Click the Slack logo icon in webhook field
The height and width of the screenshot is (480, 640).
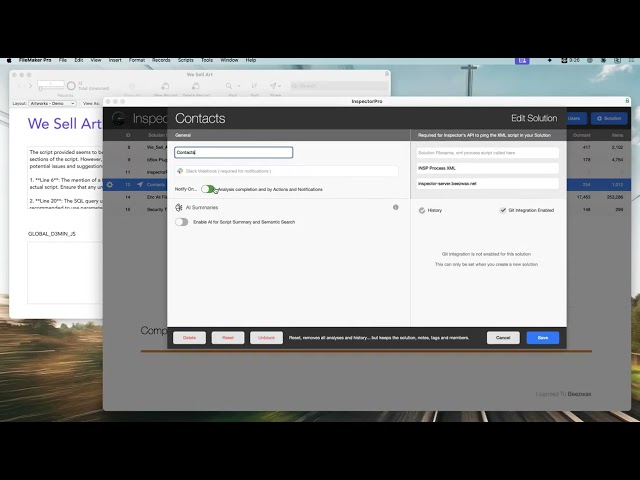(x=180, y=171)
